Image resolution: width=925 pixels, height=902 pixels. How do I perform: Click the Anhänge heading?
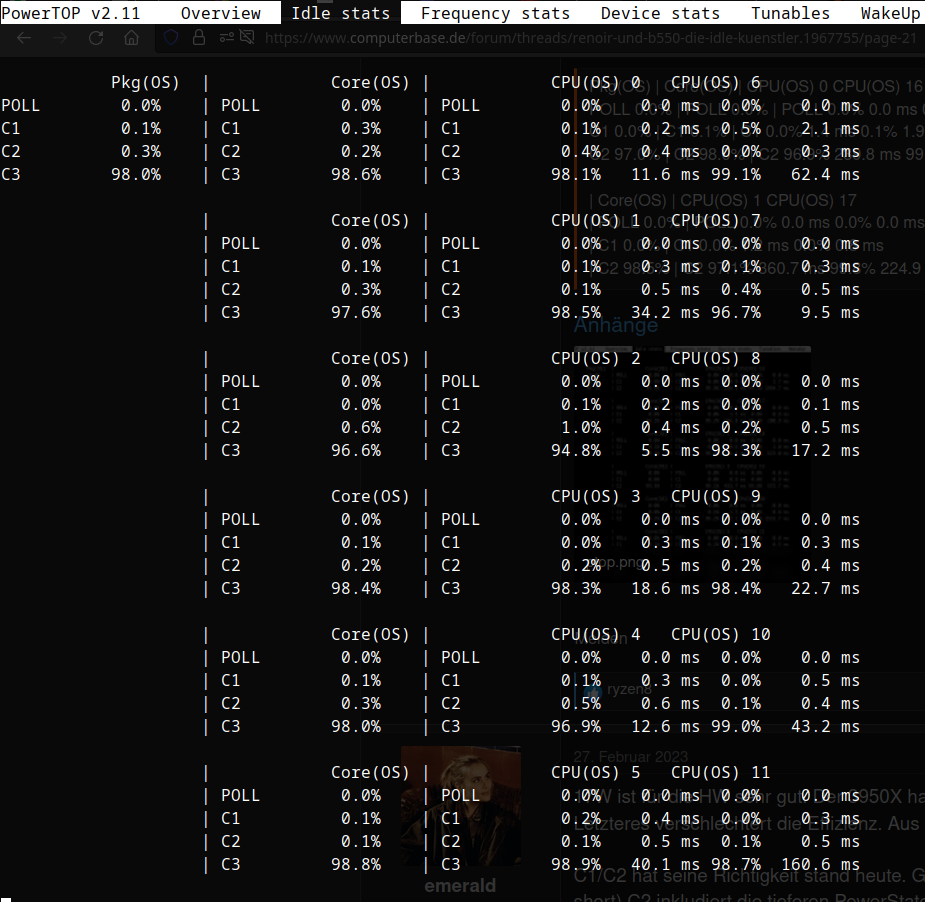tap(615, 325)
